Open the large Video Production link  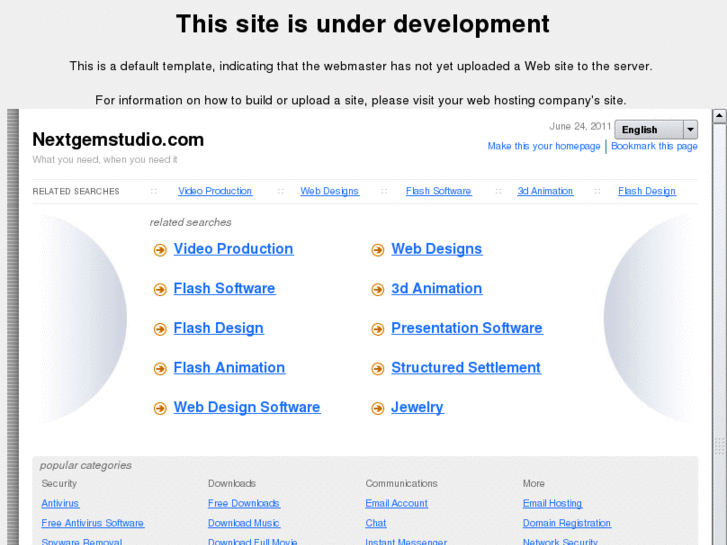pos(233,249)
